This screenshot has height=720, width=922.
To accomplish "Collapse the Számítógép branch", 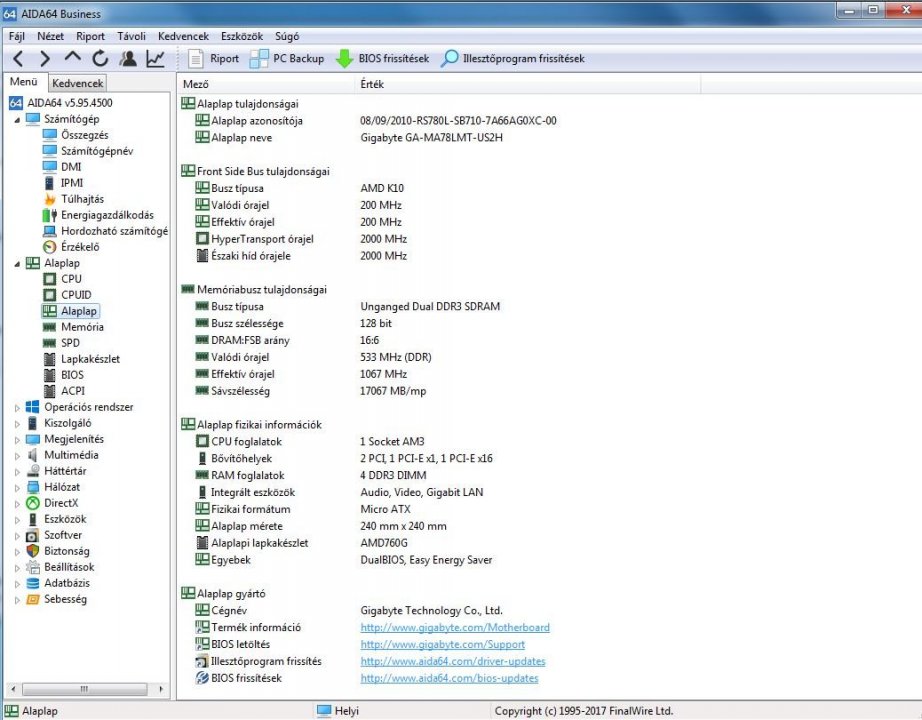I will click(17, 119).
